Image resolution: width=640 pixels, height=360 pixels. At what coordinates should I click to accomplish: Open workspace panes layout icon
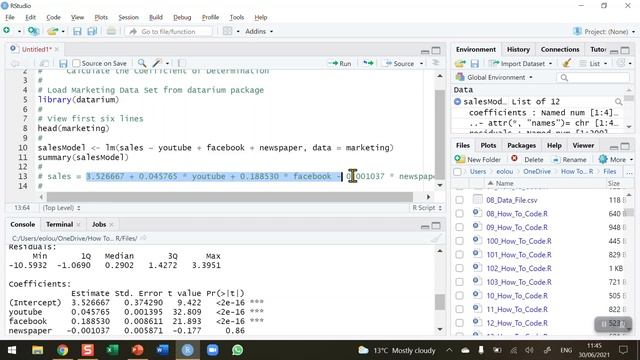point(227,31)
